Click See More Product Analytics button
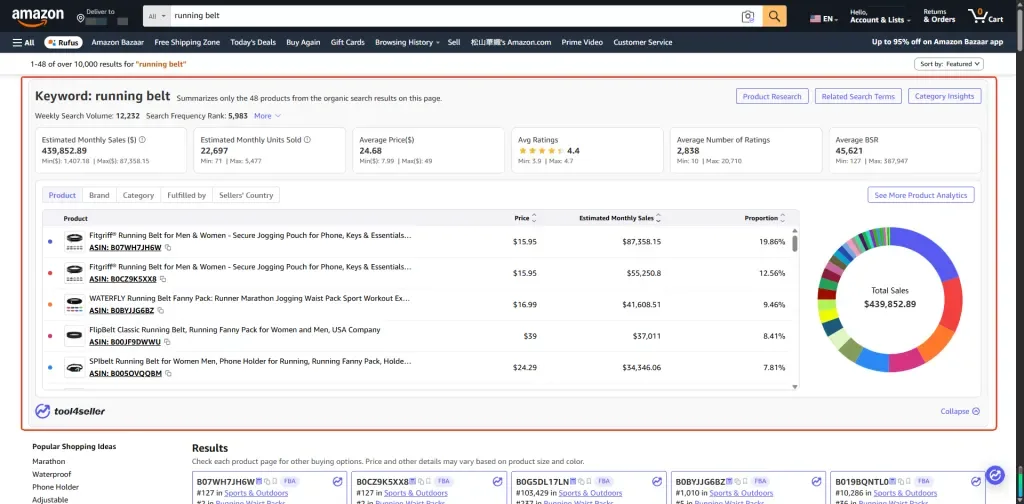The height and width of the screenshot is (504, 1024). coord(921,195)
